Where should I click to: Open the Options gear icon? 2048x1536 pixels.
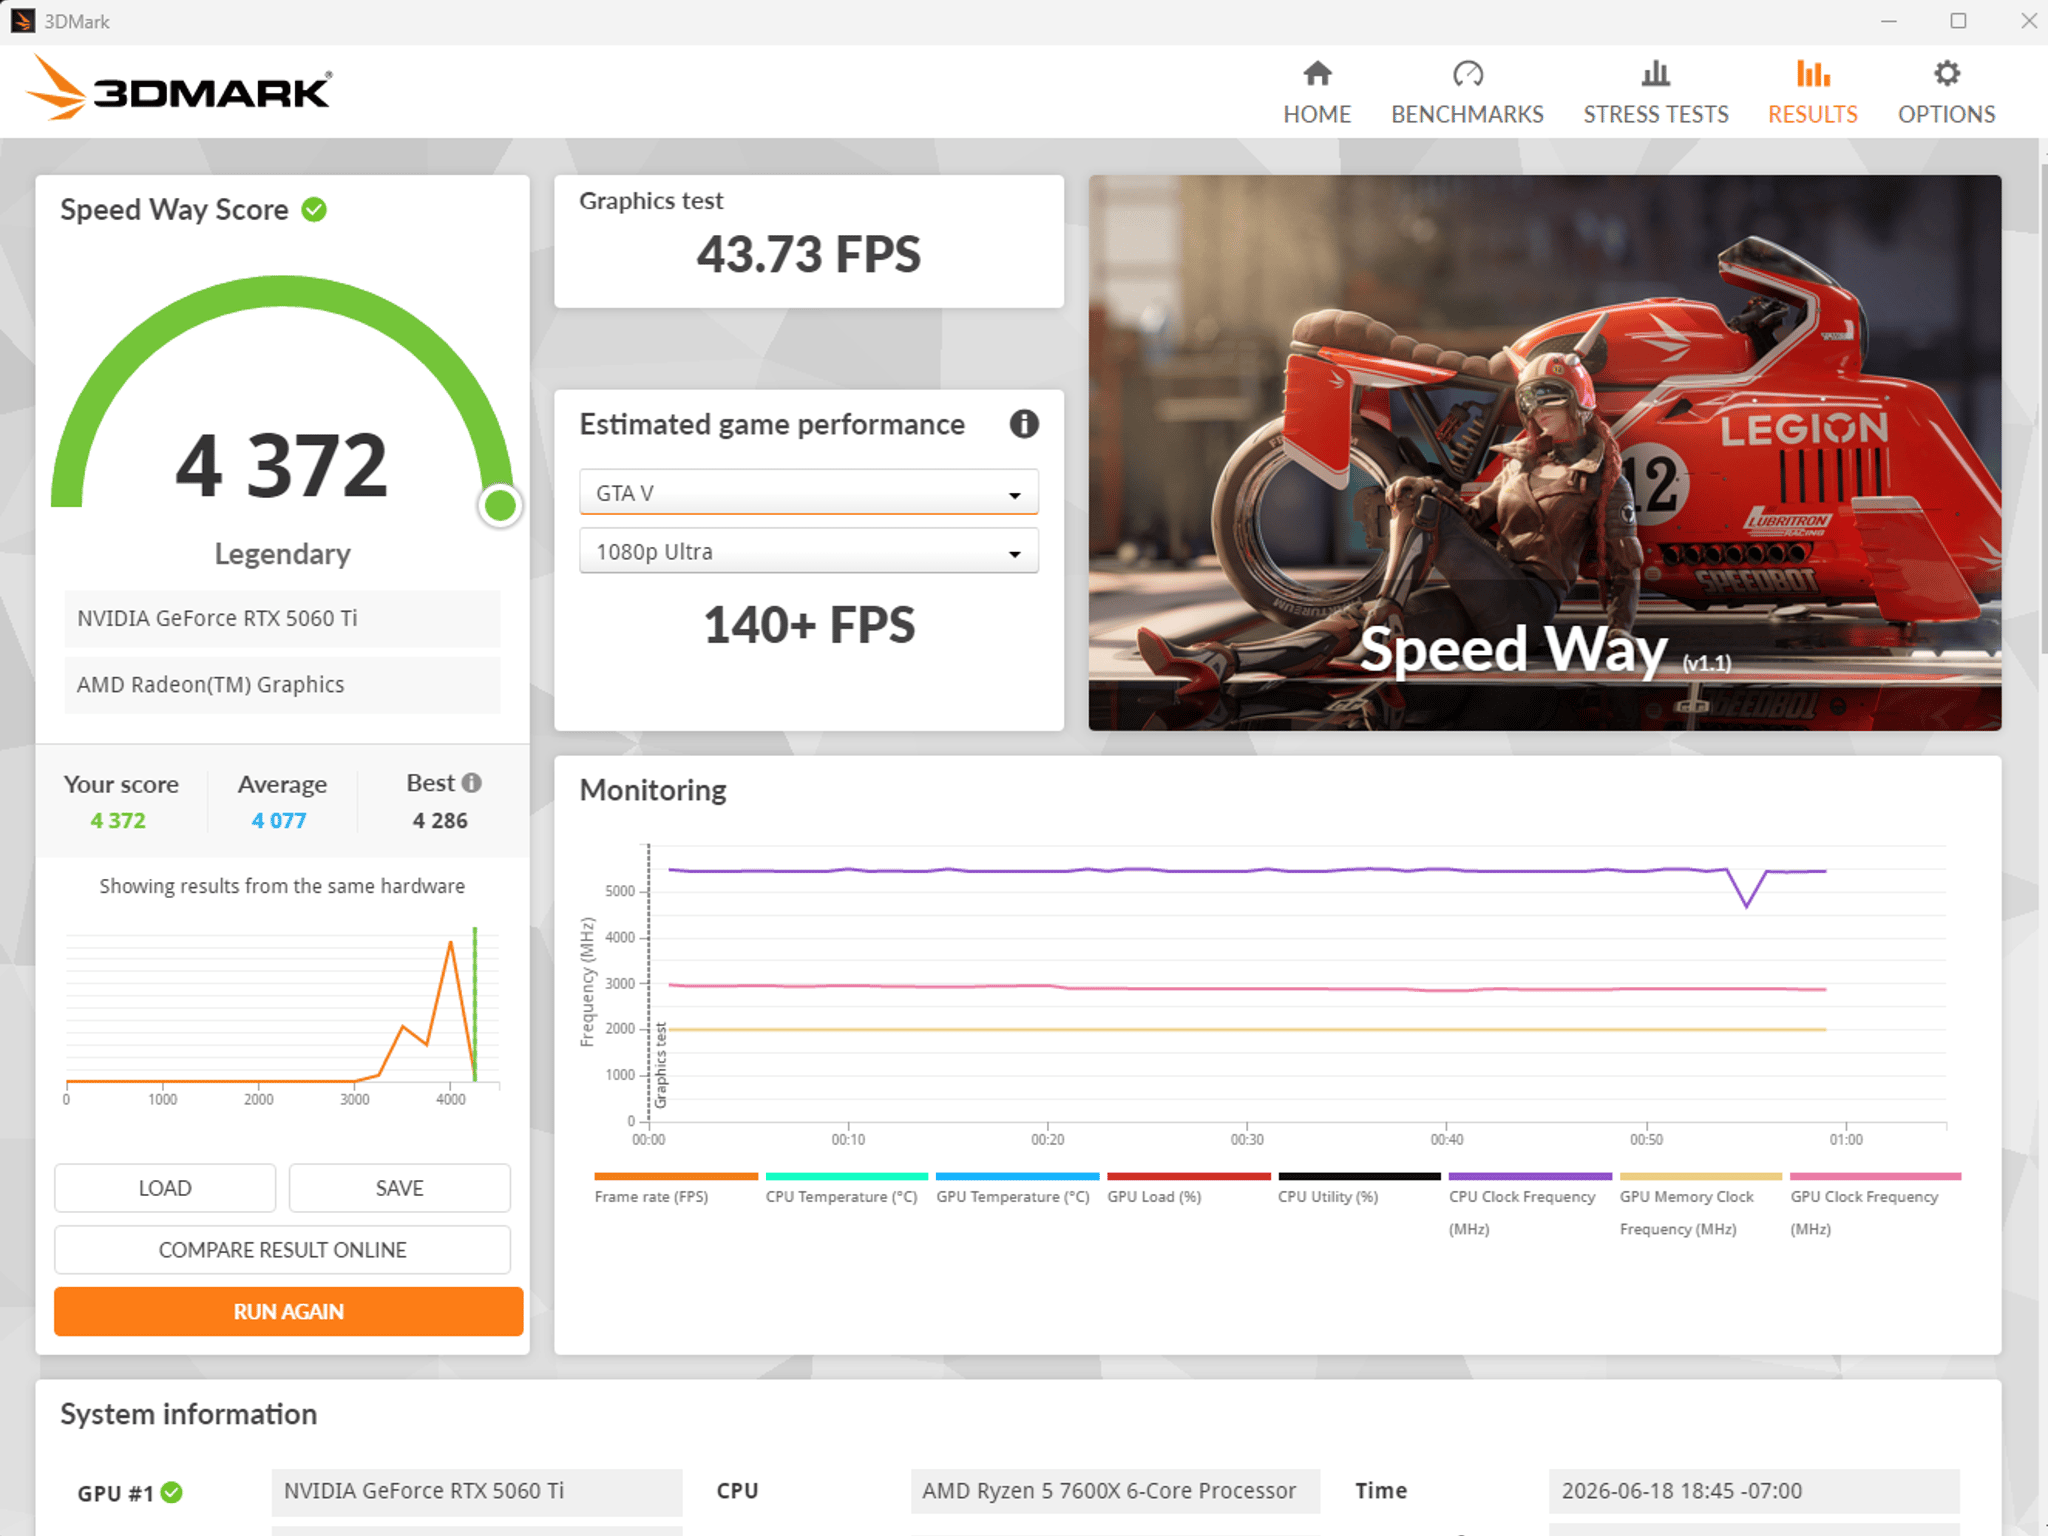pos(1946,74)
